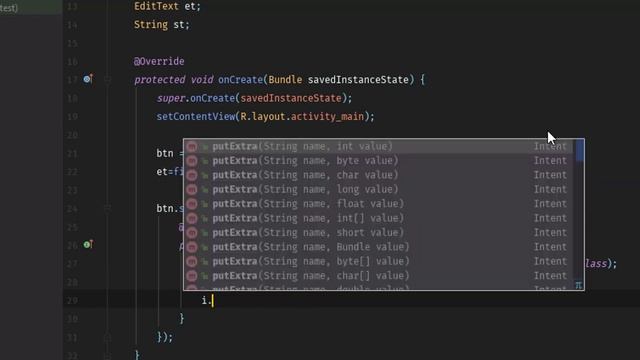Select putExtra(String name, float value) suggestion
Viewport: 640px width, 360px height.
click(378, 204)
